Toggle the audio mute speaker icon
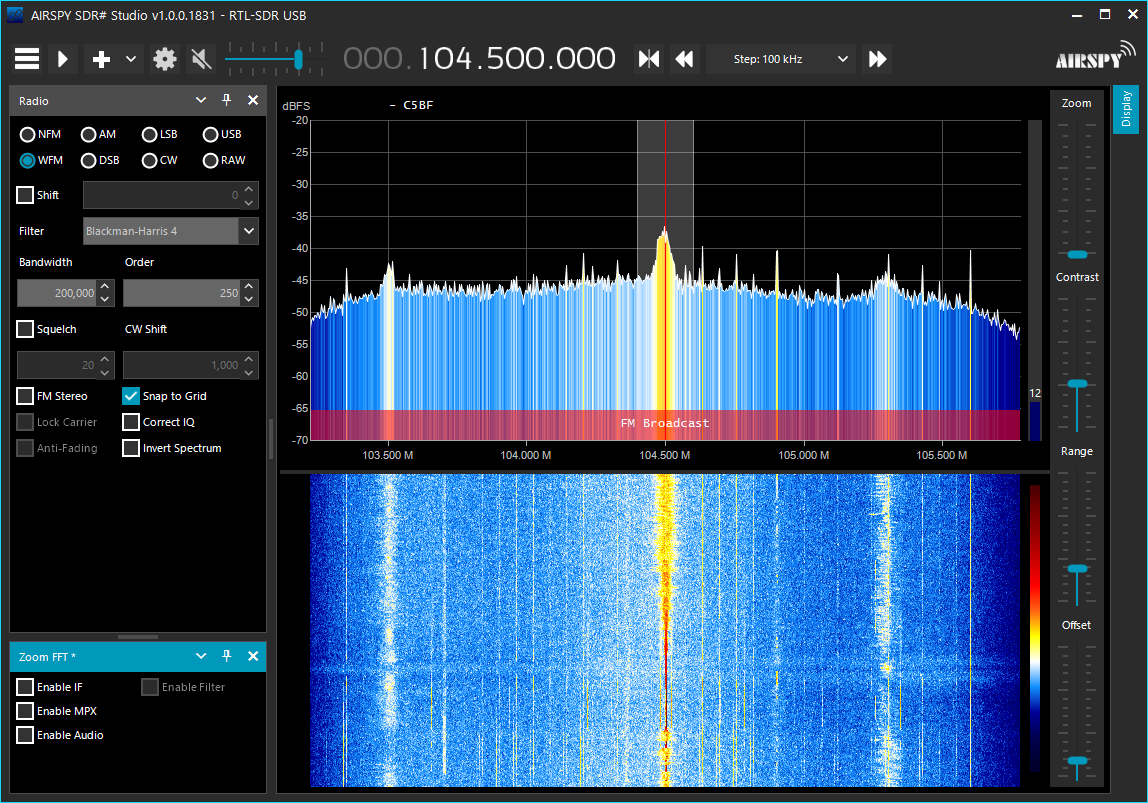Viewport: 1148px width, 803px height. (x=201, y=59)
